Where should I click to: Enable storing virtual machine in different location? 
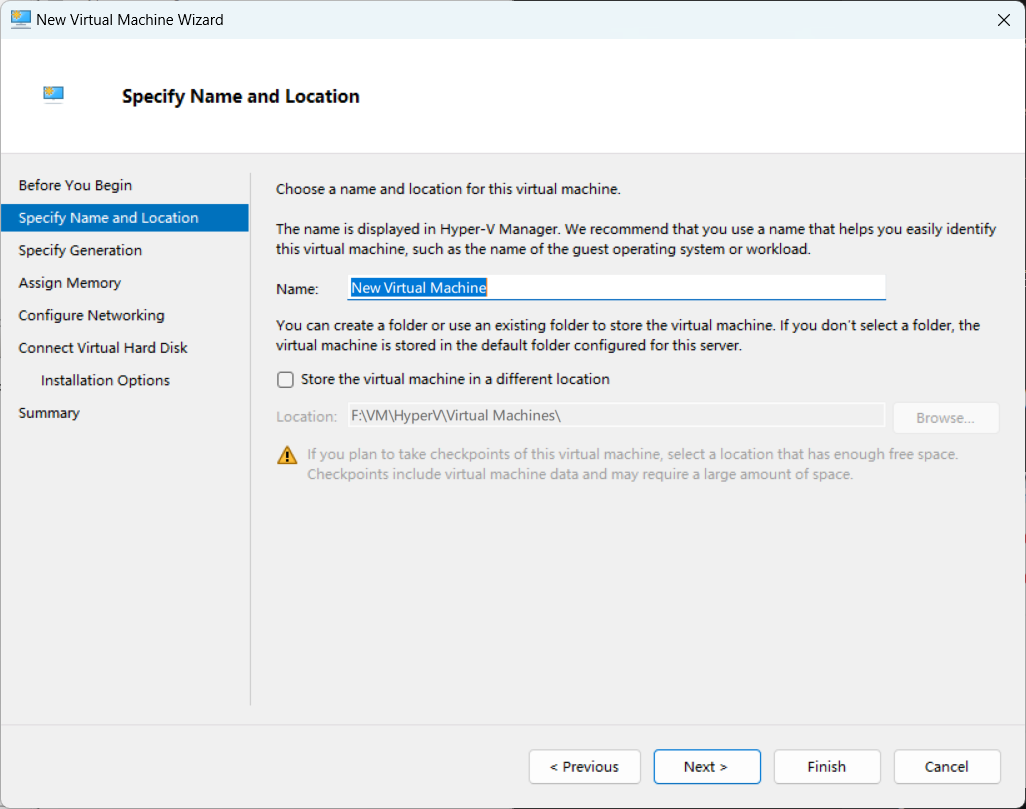(285, 380)
